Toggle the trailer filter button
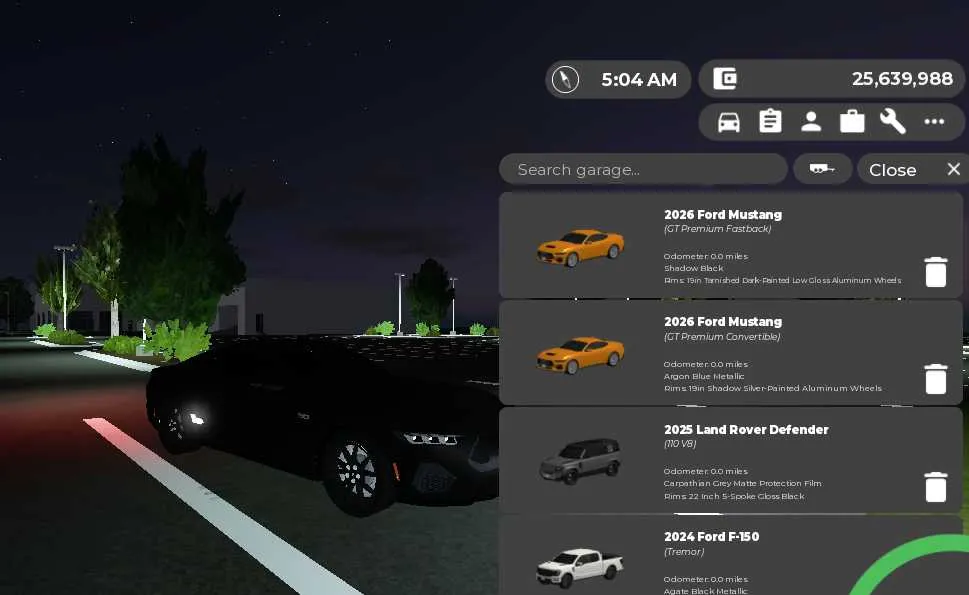The width and height of the screenshot is (969, 595). (x=822, y=169)
